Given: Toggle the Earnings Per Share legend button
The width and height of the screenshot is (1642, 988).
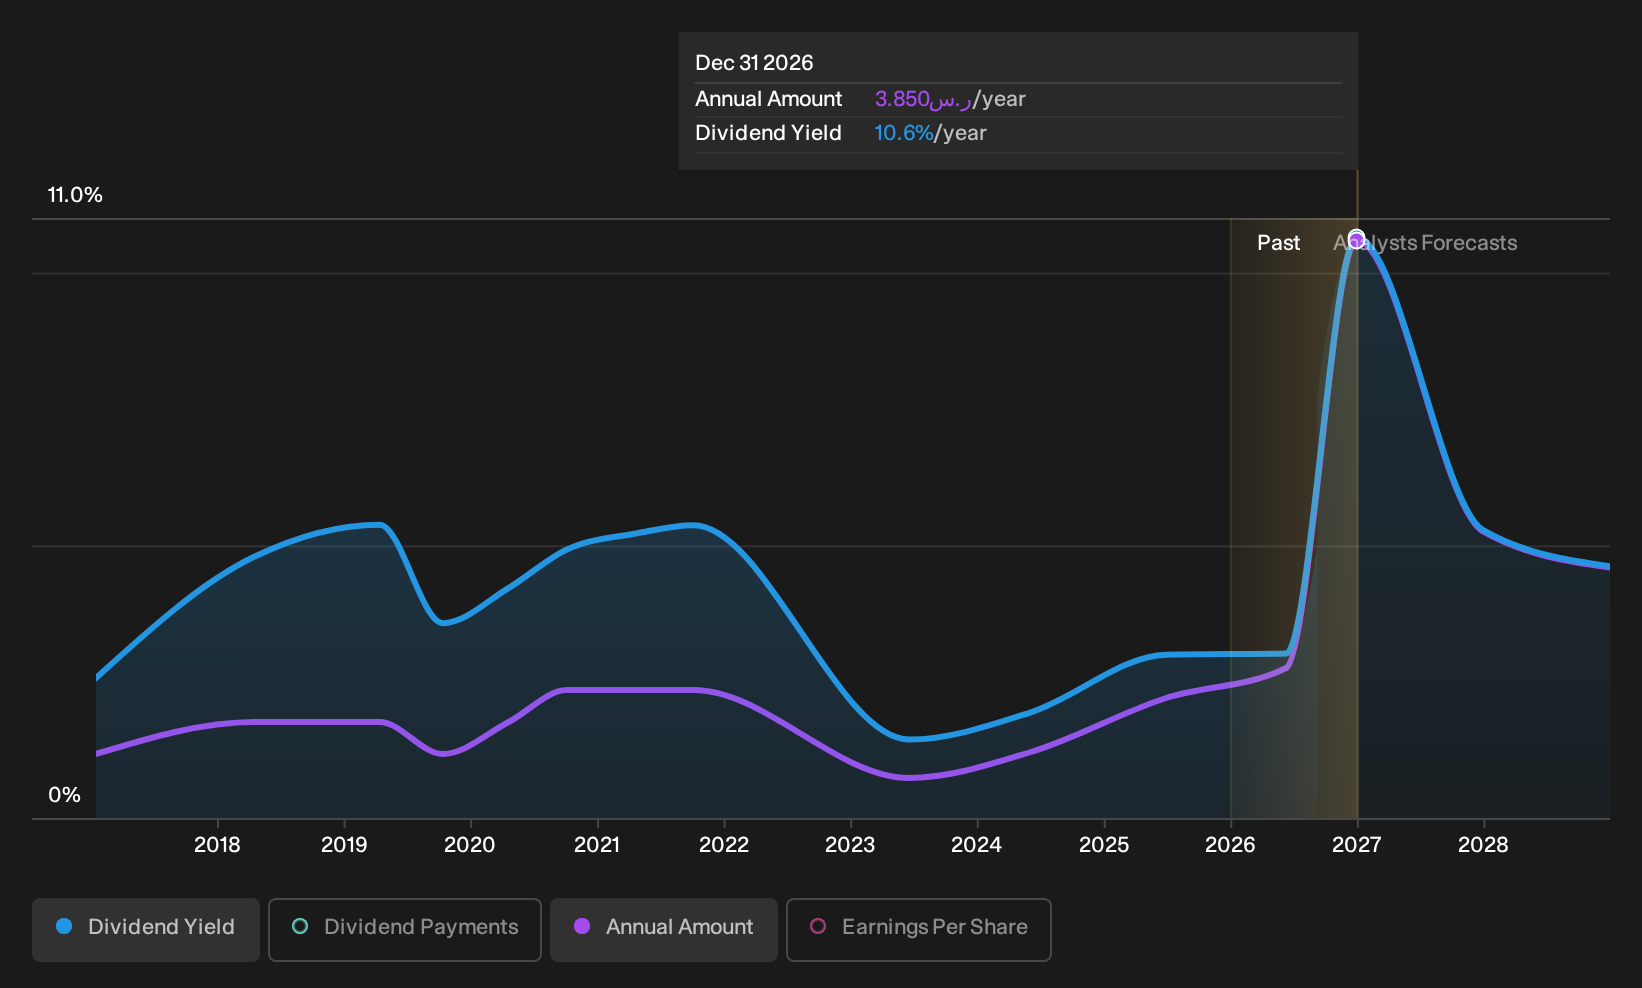Looking at the screenshot, I should [919, 929].
